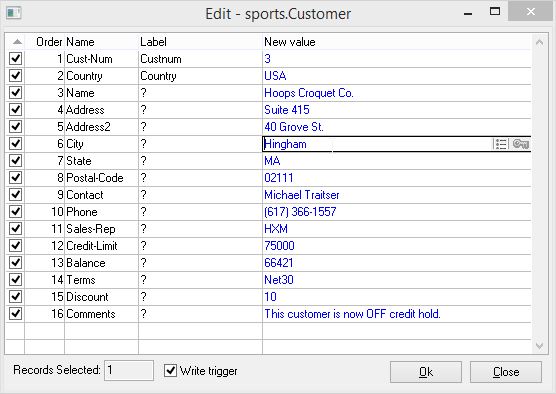
Task: Maximize the Edit dialog window
Action: click(495, 12)
